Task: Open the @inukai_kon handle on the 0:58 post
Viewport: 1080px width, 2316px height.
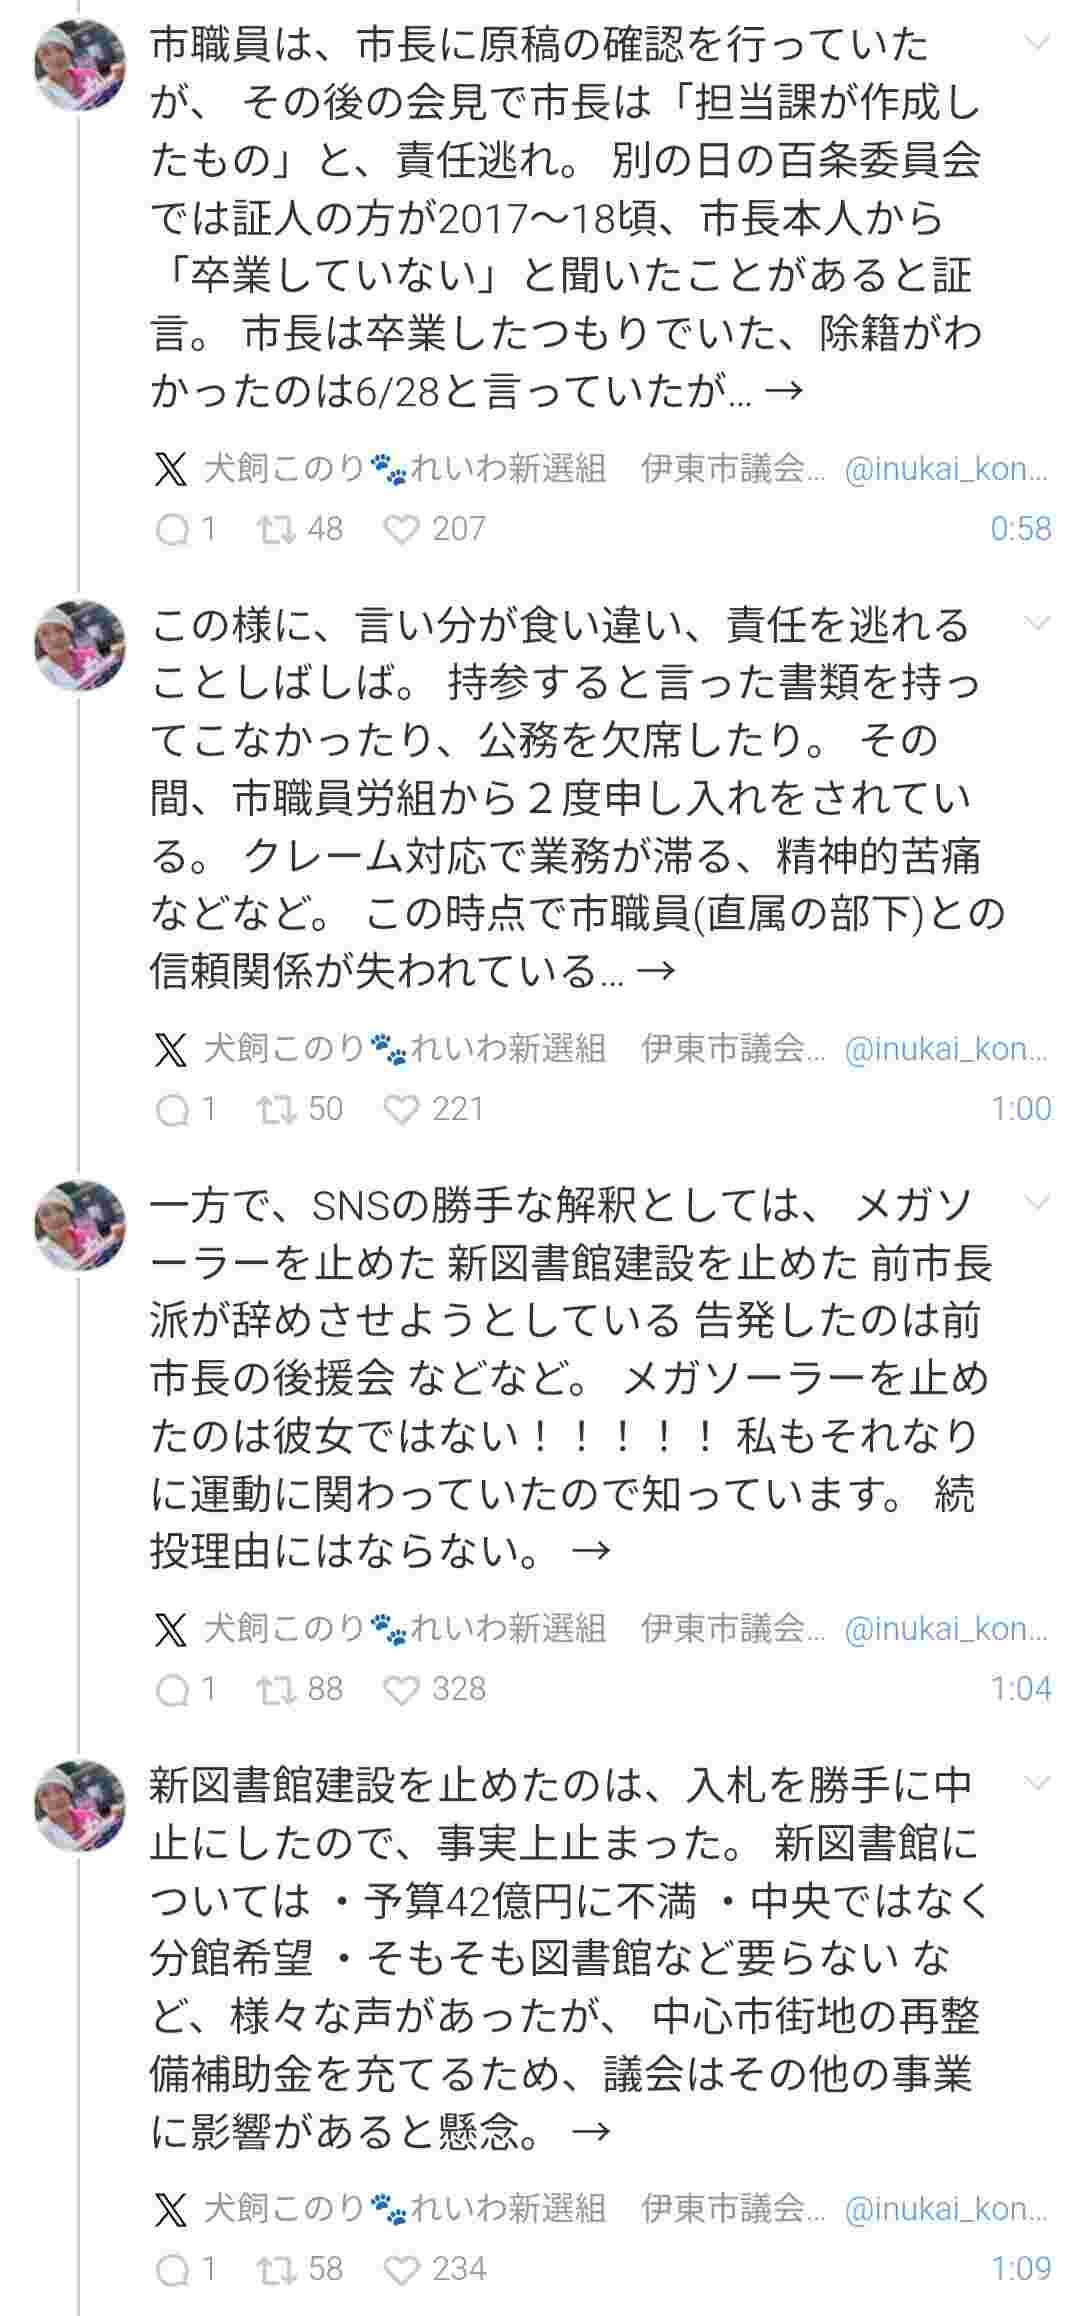Action: [x=946, y=469]
